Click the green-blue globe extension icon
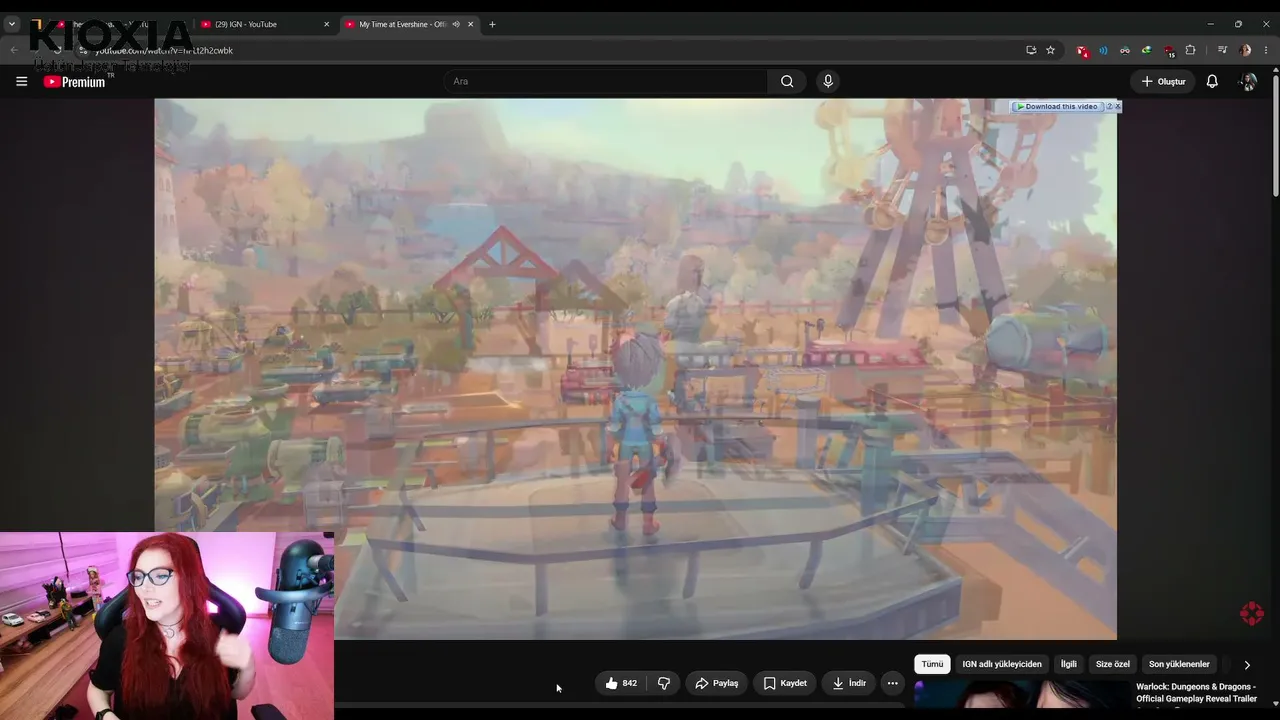Screen dimensions: 1280x720 [x=1146, y=50]
